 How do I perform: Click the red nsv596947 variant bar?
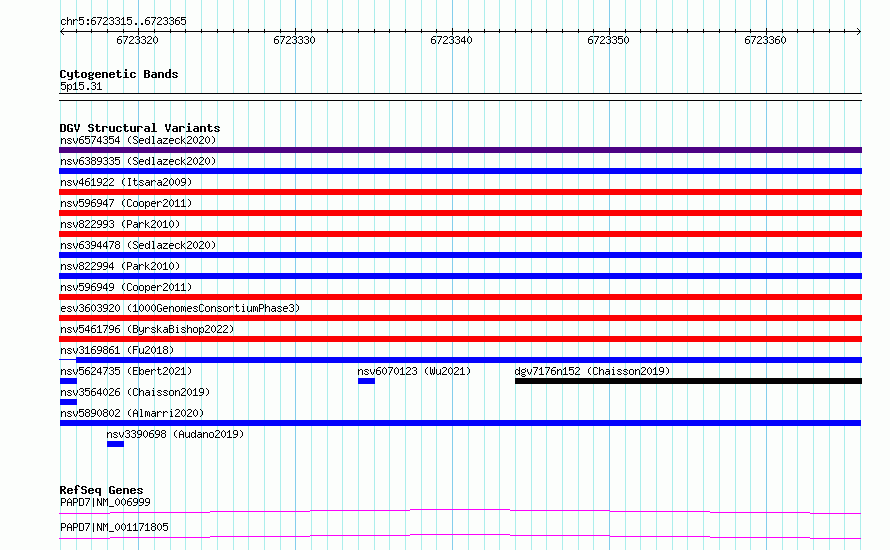click(x=460, y=213)
